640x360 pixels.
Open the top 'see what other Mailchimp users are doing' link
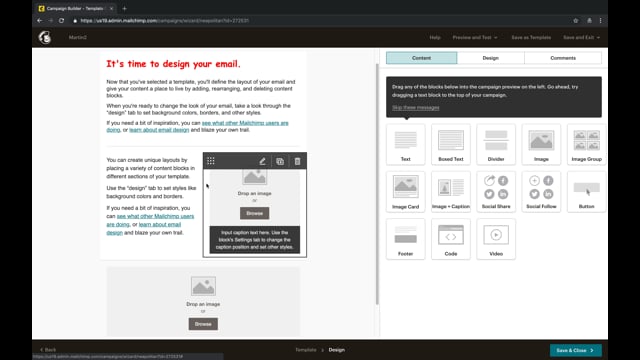click(245, 123)
